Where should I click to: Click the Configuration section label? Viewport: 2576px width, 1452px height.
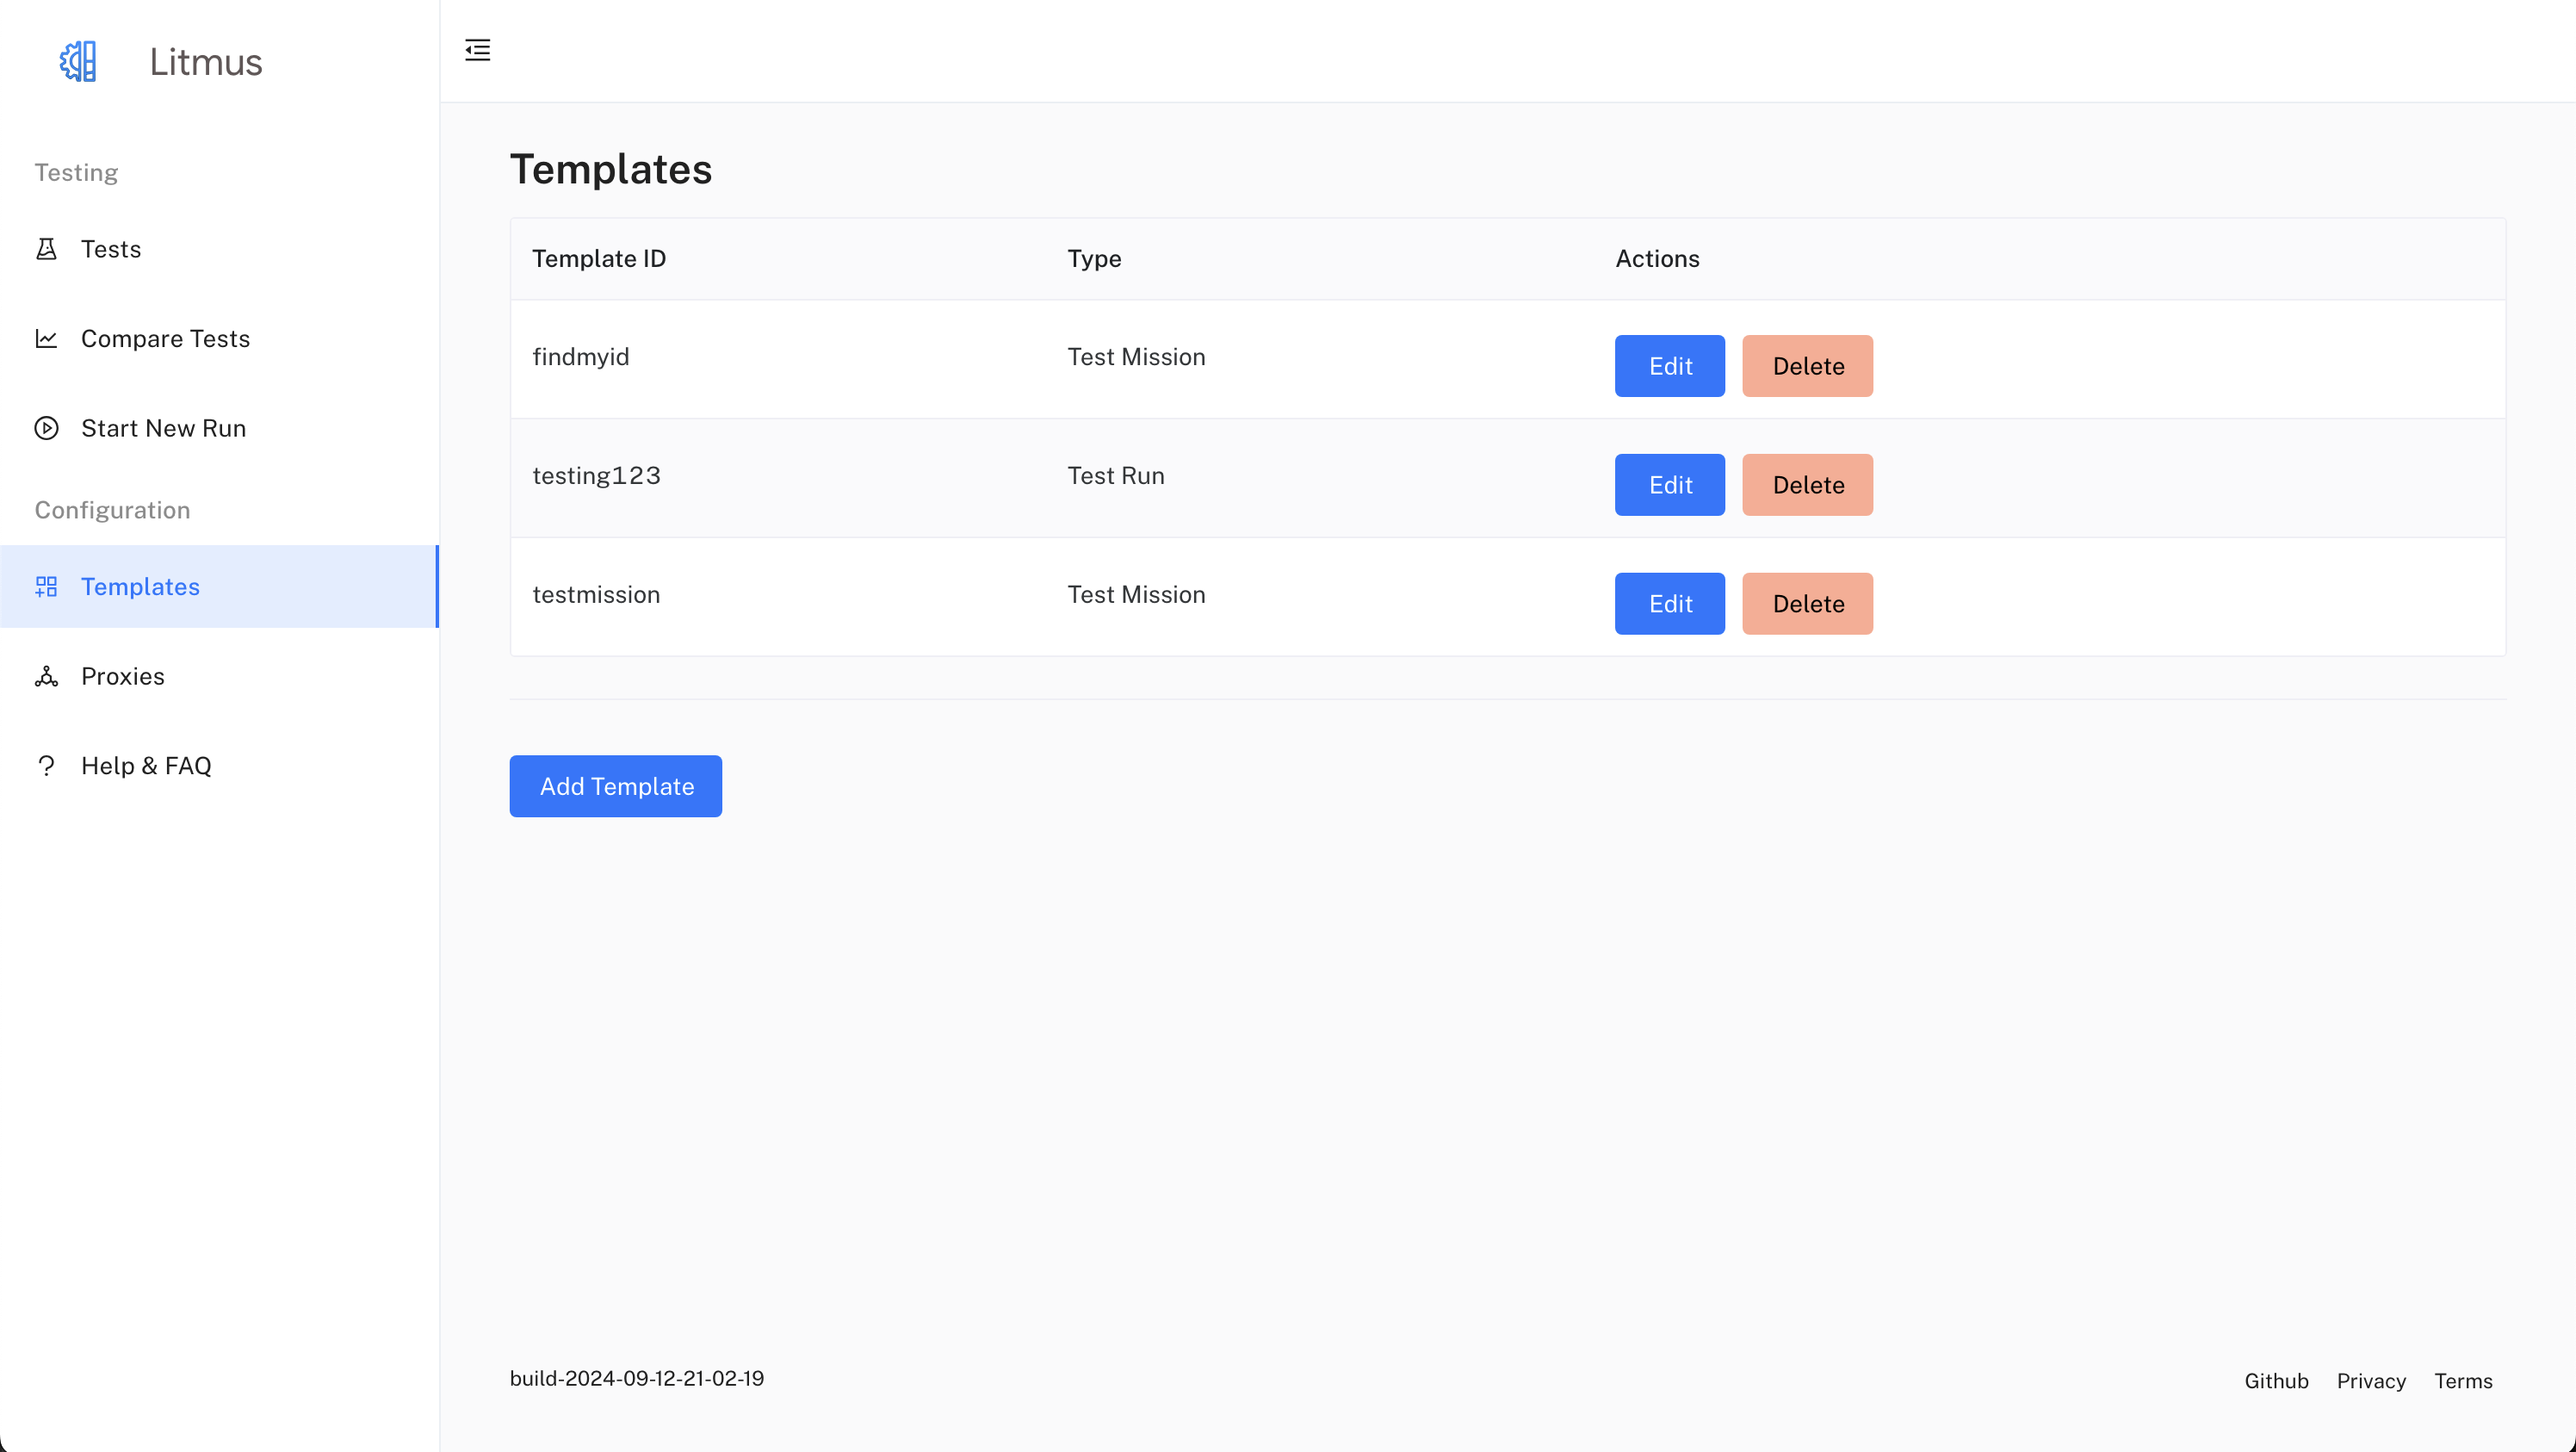(113, 510)
